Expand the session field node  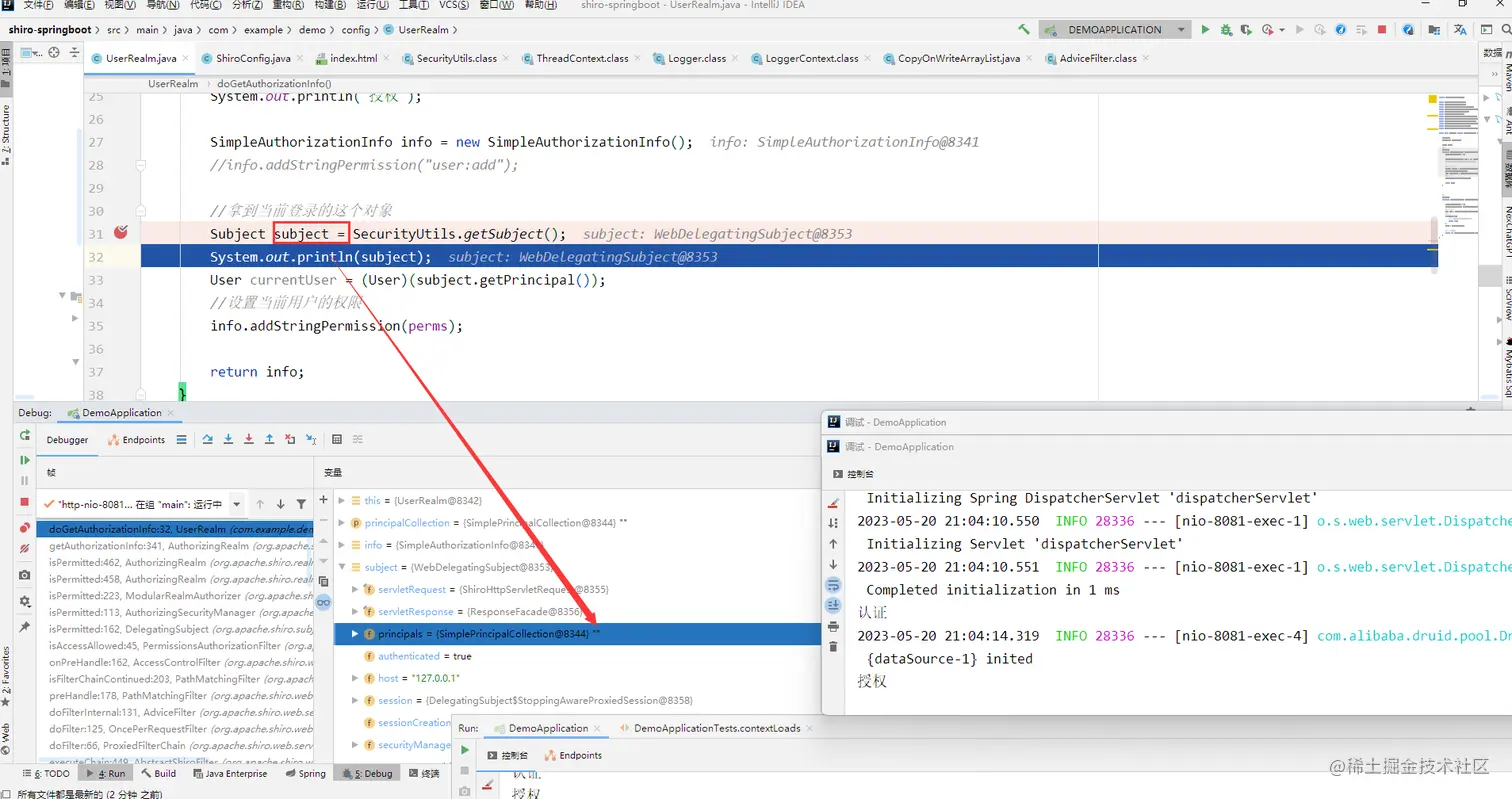[355, 700]
